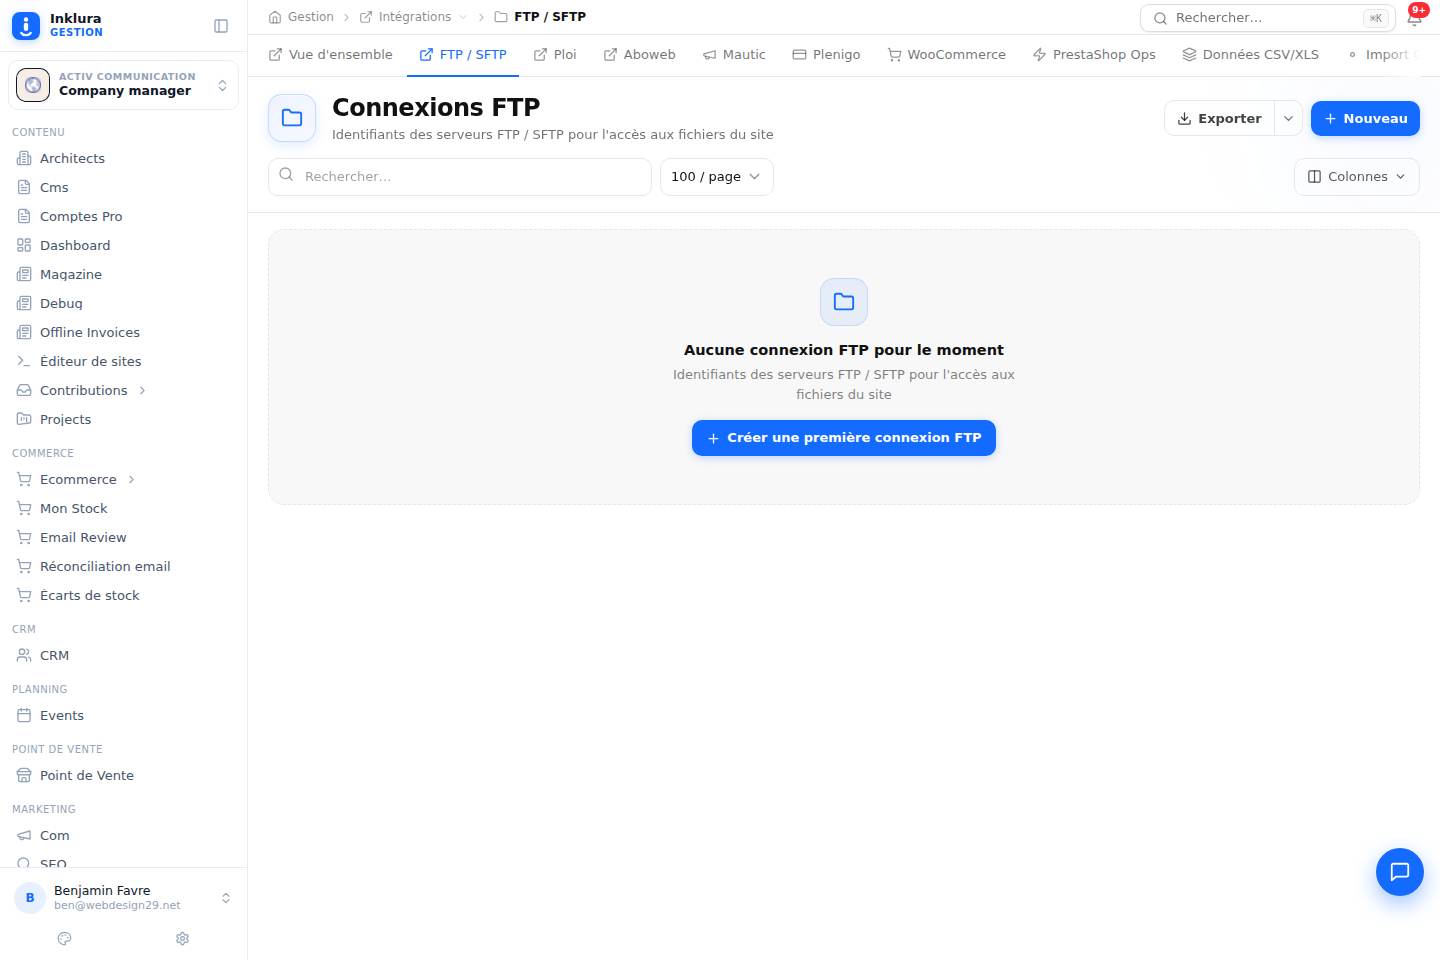Viewport: 1440px width, 960px height.
Task: Expand the Contributions submenu chevron
Action: pyautogui.click(x=142, y=390)
